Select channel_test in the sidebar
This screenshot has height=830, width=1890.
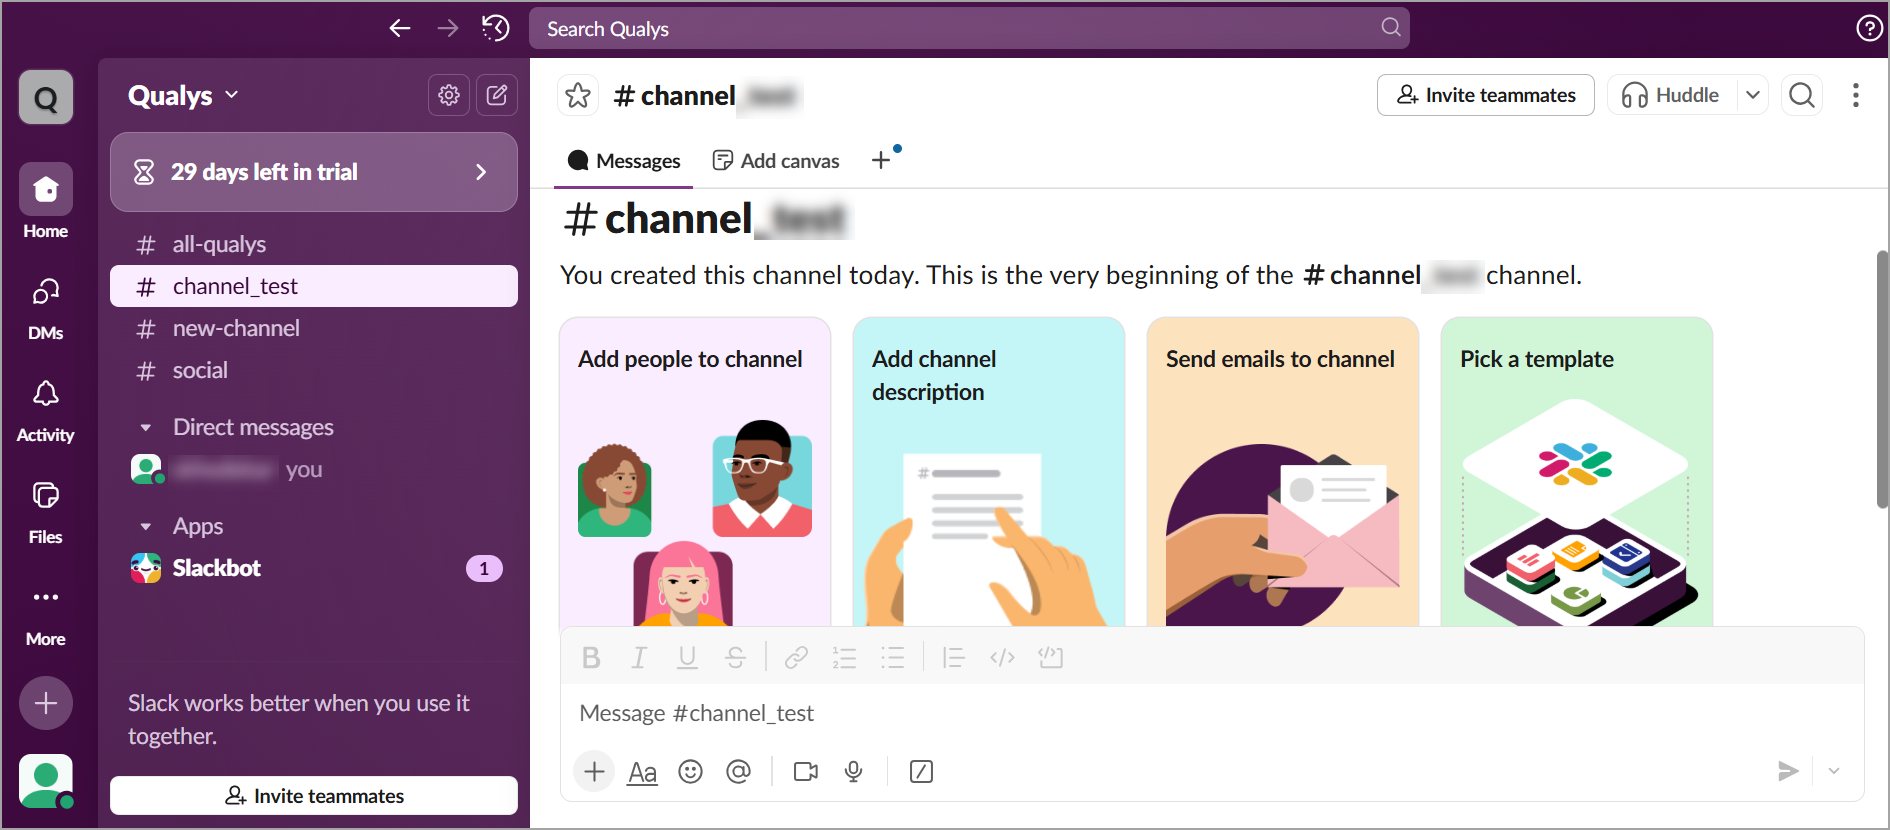314,286
